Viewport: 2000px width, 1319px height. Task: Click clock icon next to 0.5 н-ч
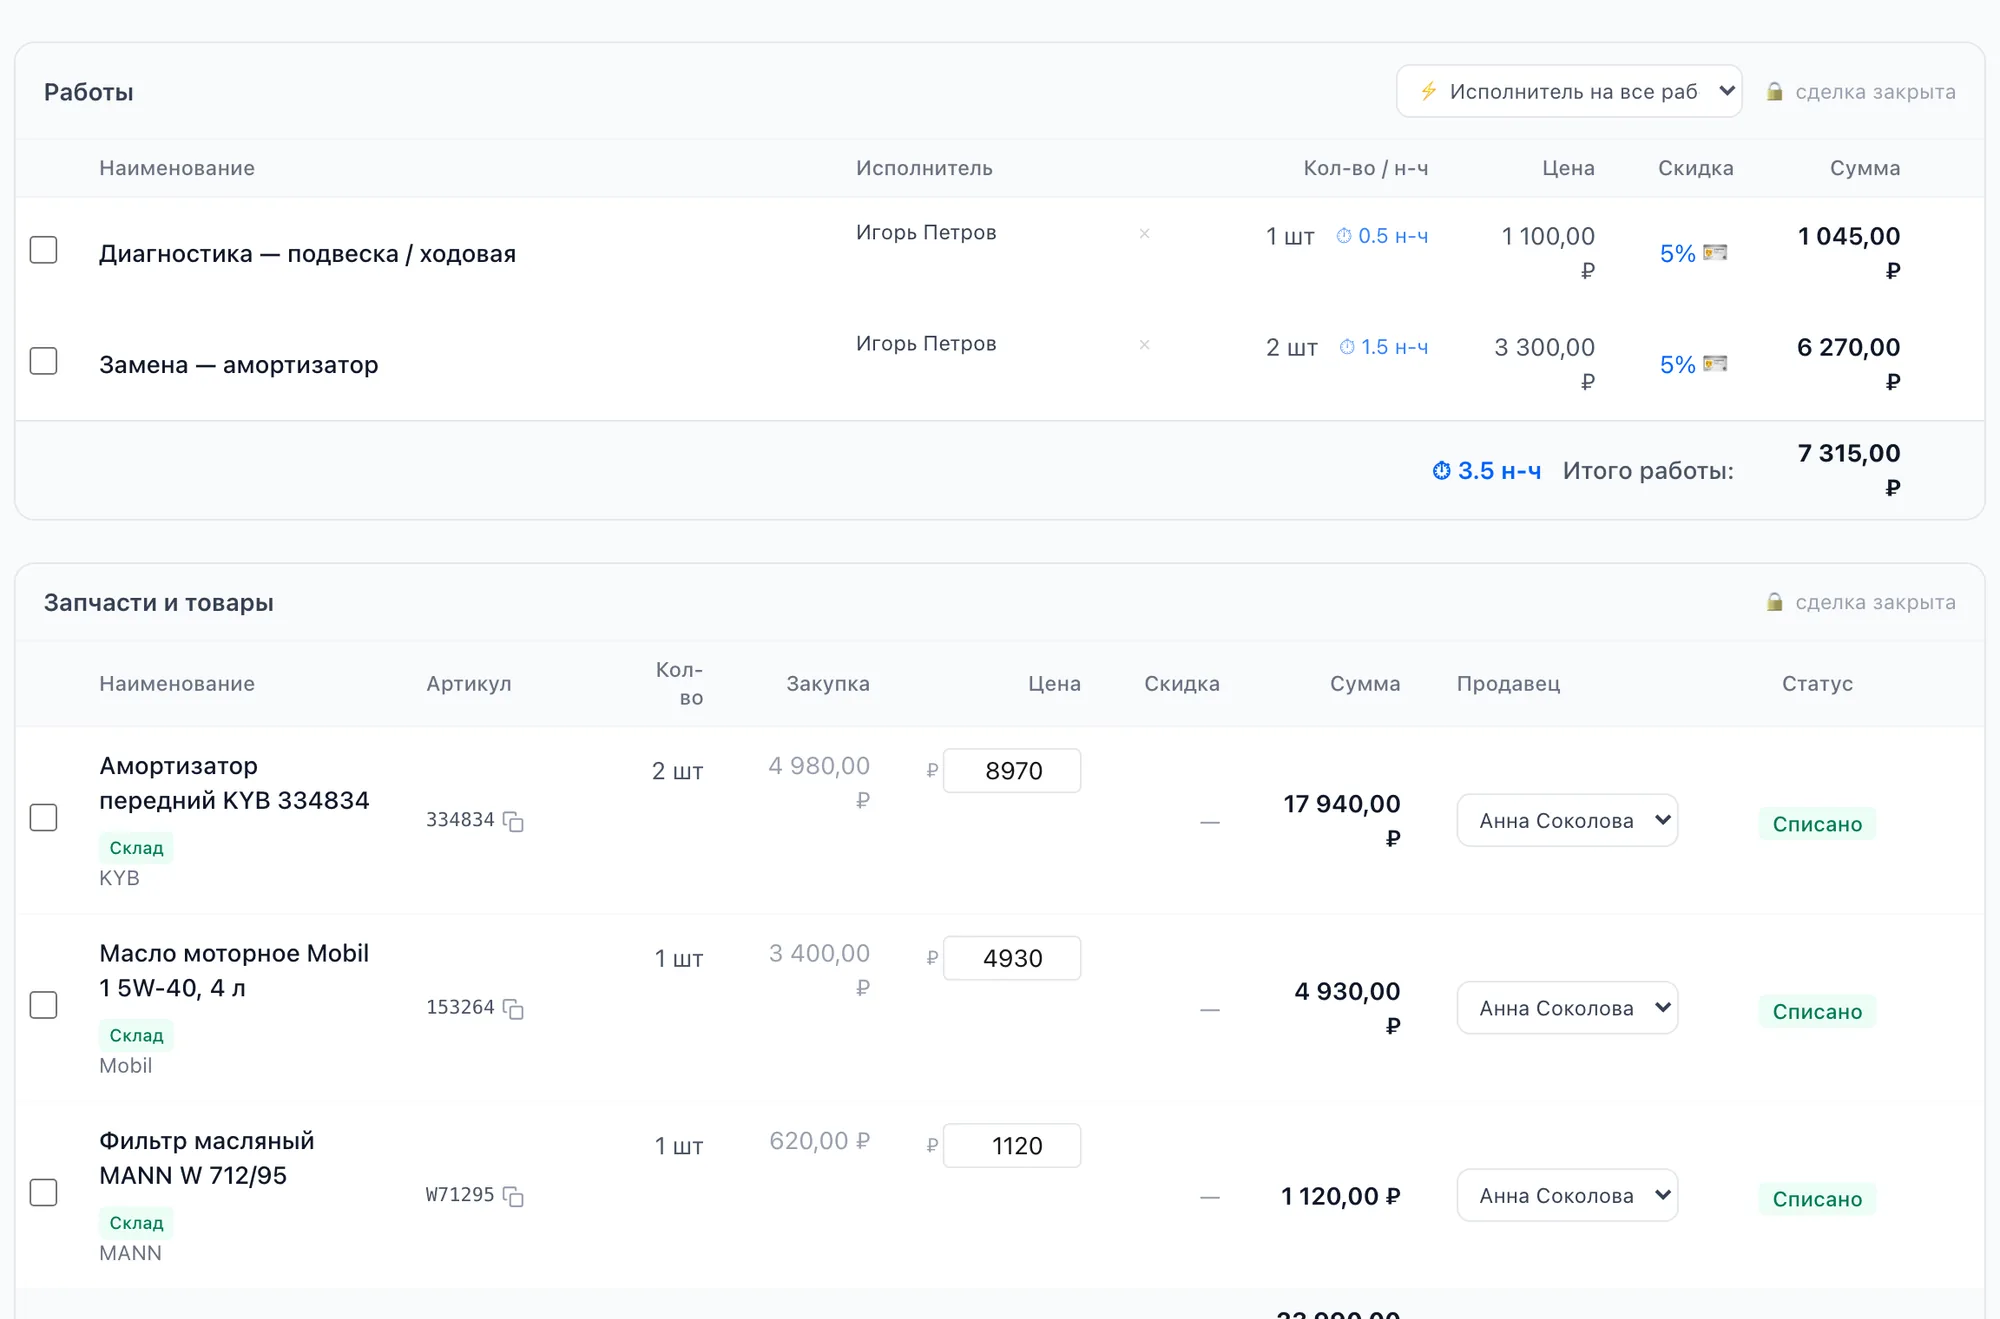click(1344, 236)
